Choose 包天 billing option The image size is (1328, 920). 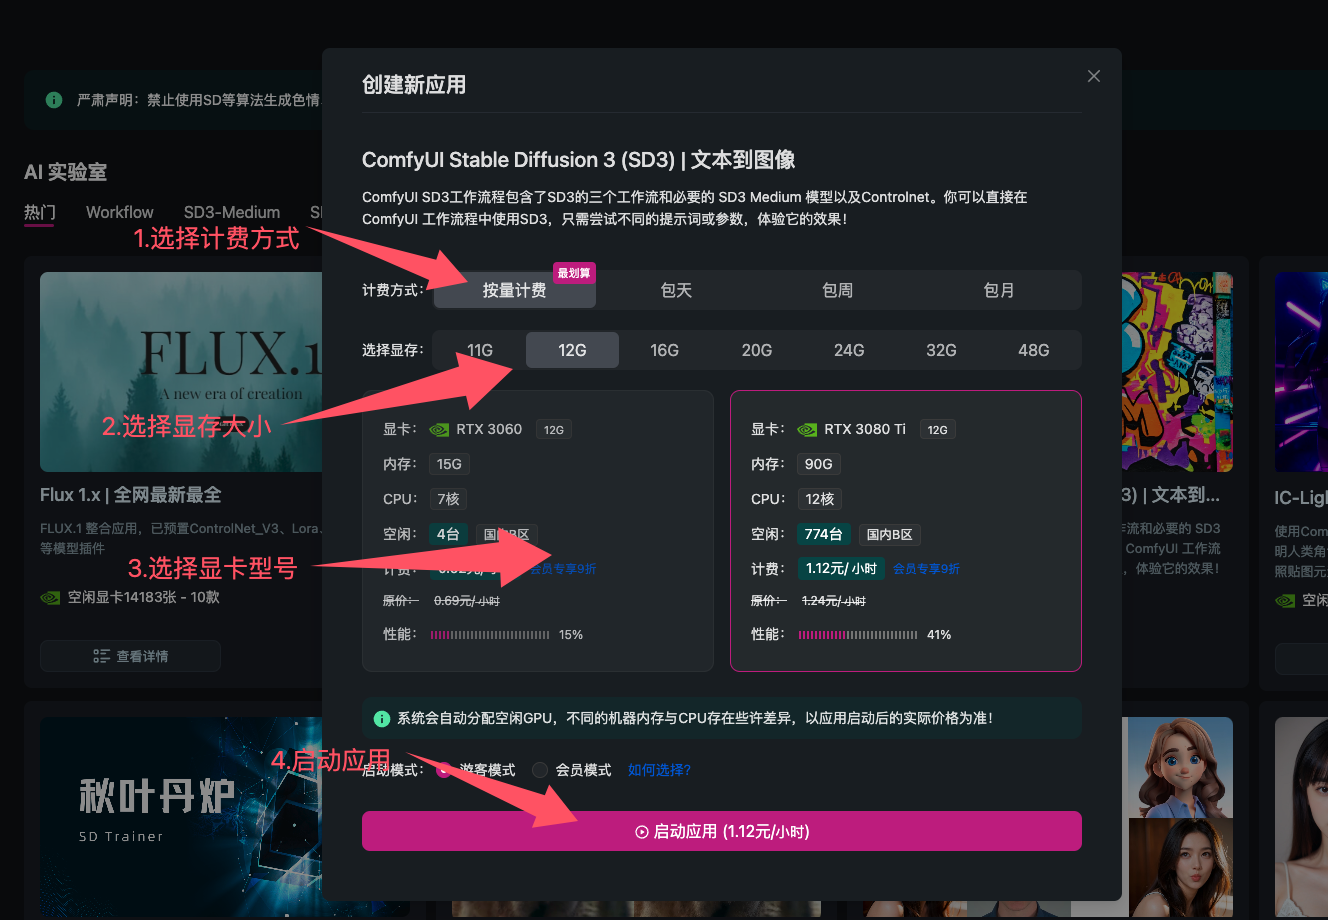[675, 290]
